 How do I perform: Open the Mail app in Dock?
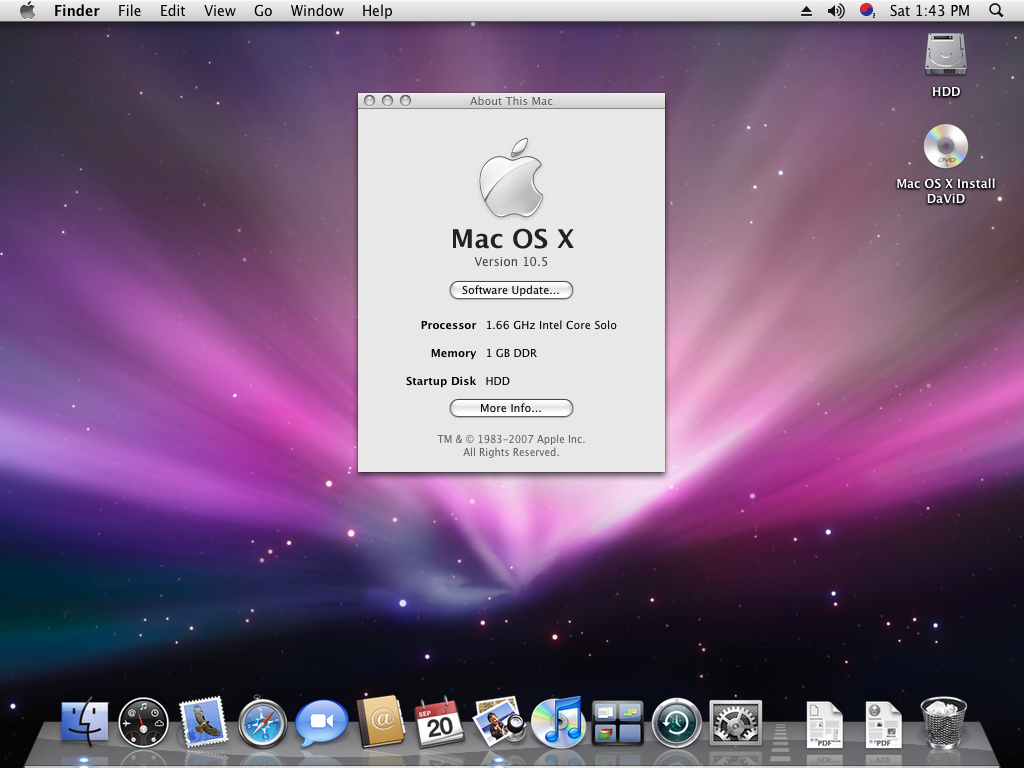pyautogui.click(x=203, y=722)
